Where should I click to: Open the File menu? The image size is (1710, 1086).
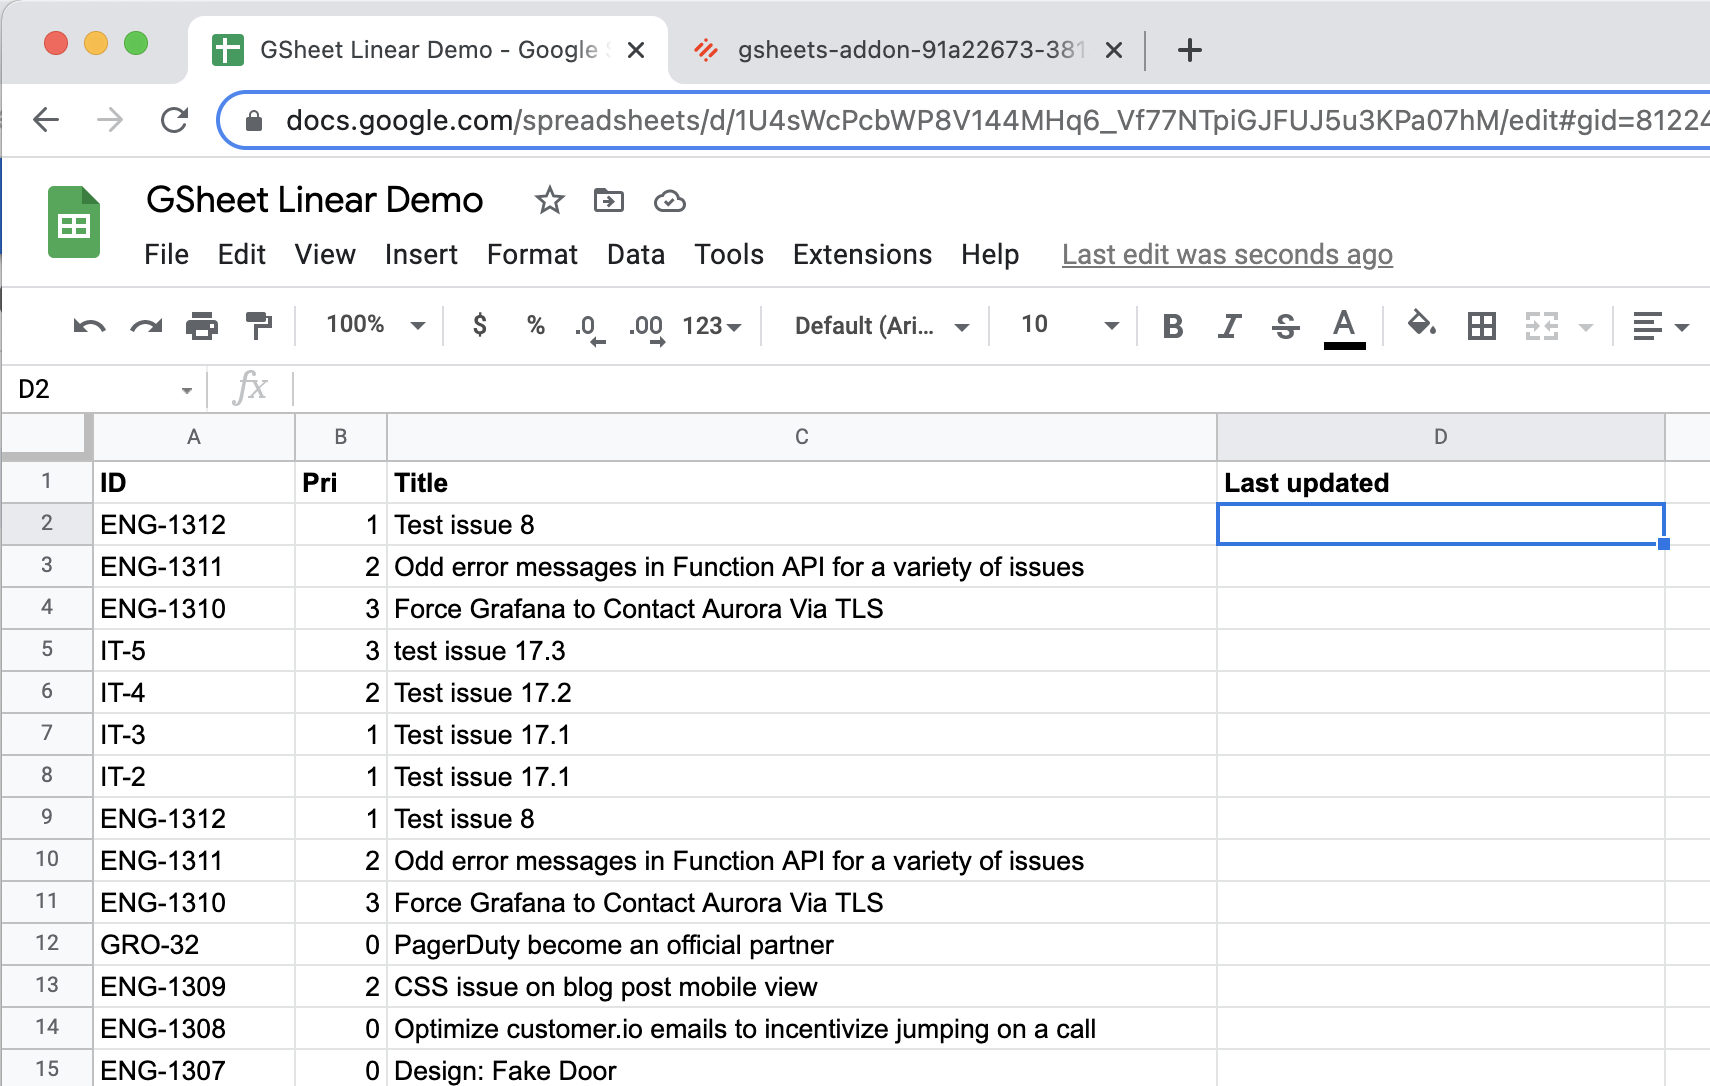166,255
